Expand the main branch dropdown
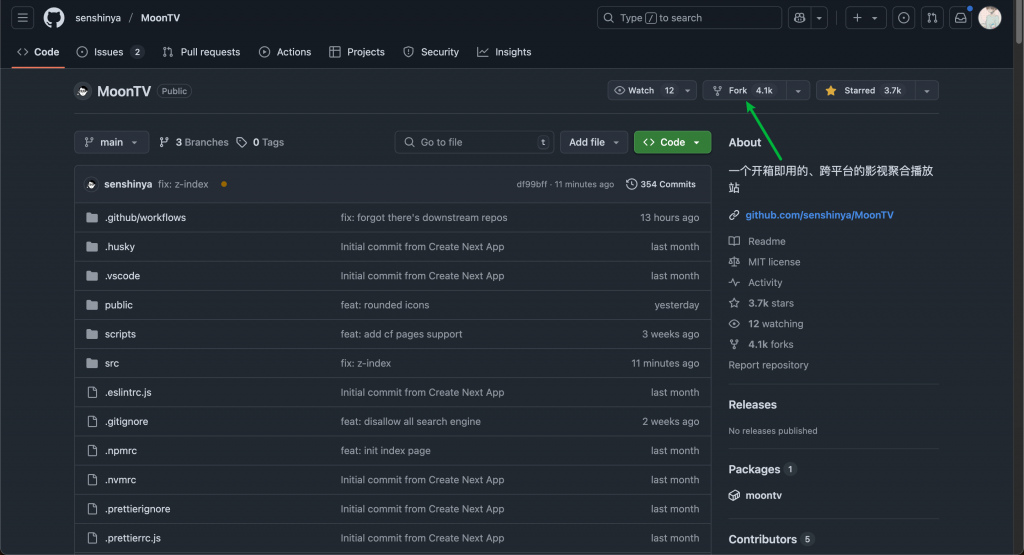Image resolution: width=1024 pixels, height=555 pixels. coord(111,142)
